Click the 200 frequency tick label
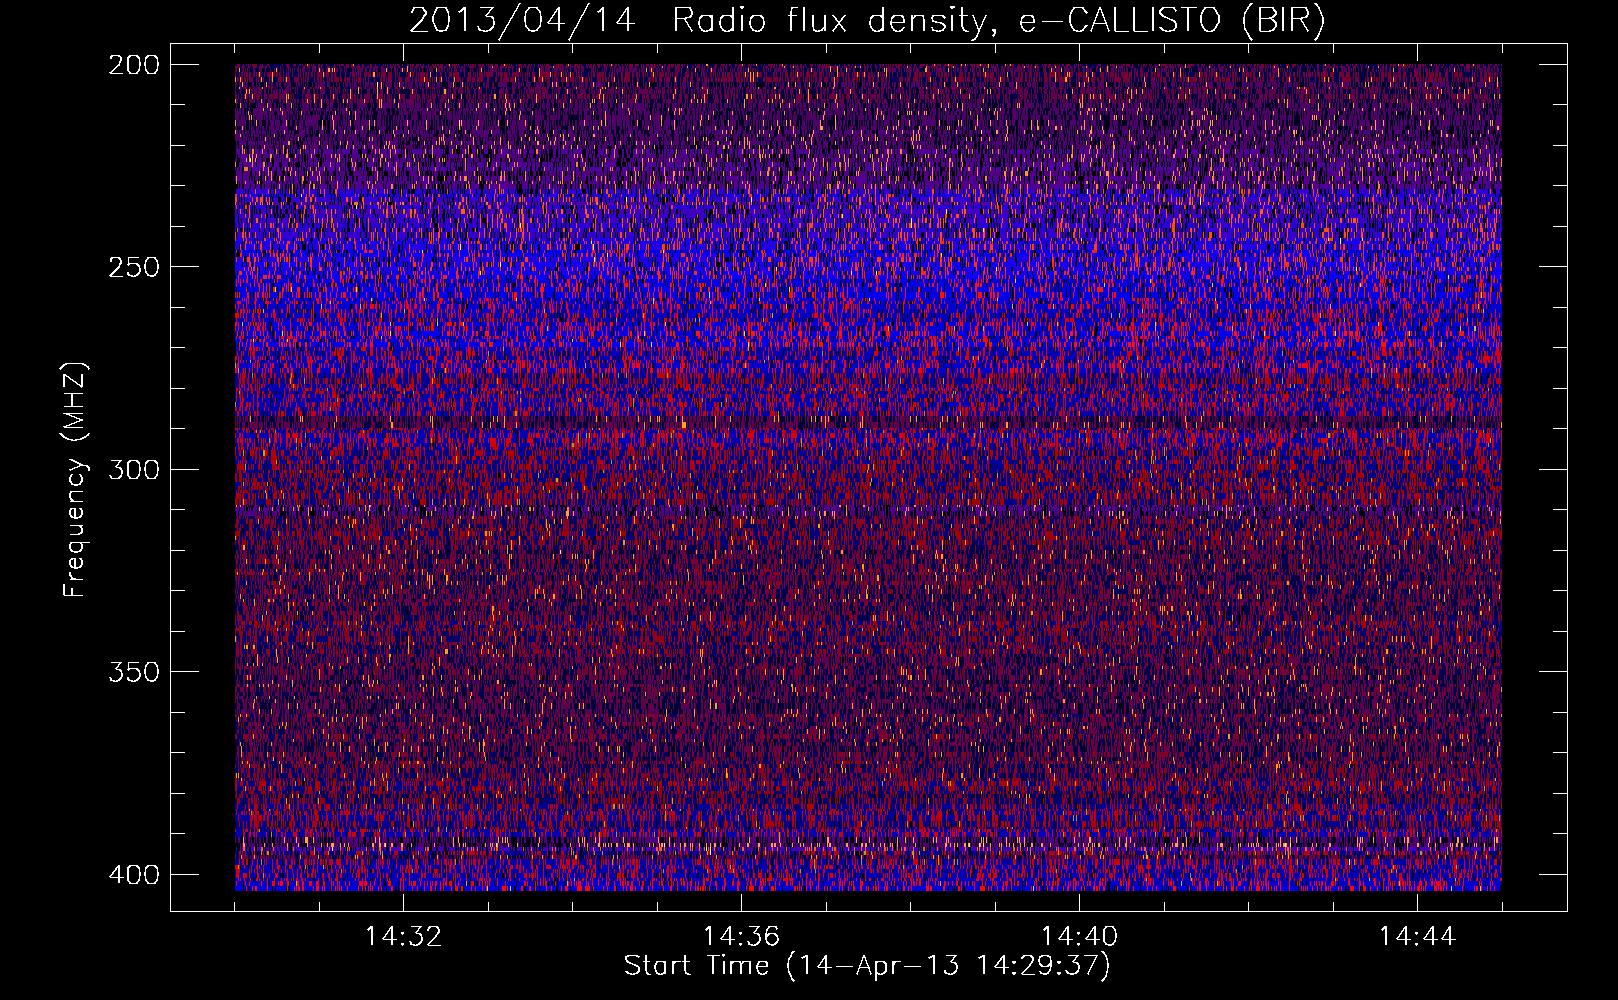 tap(133, 65)
